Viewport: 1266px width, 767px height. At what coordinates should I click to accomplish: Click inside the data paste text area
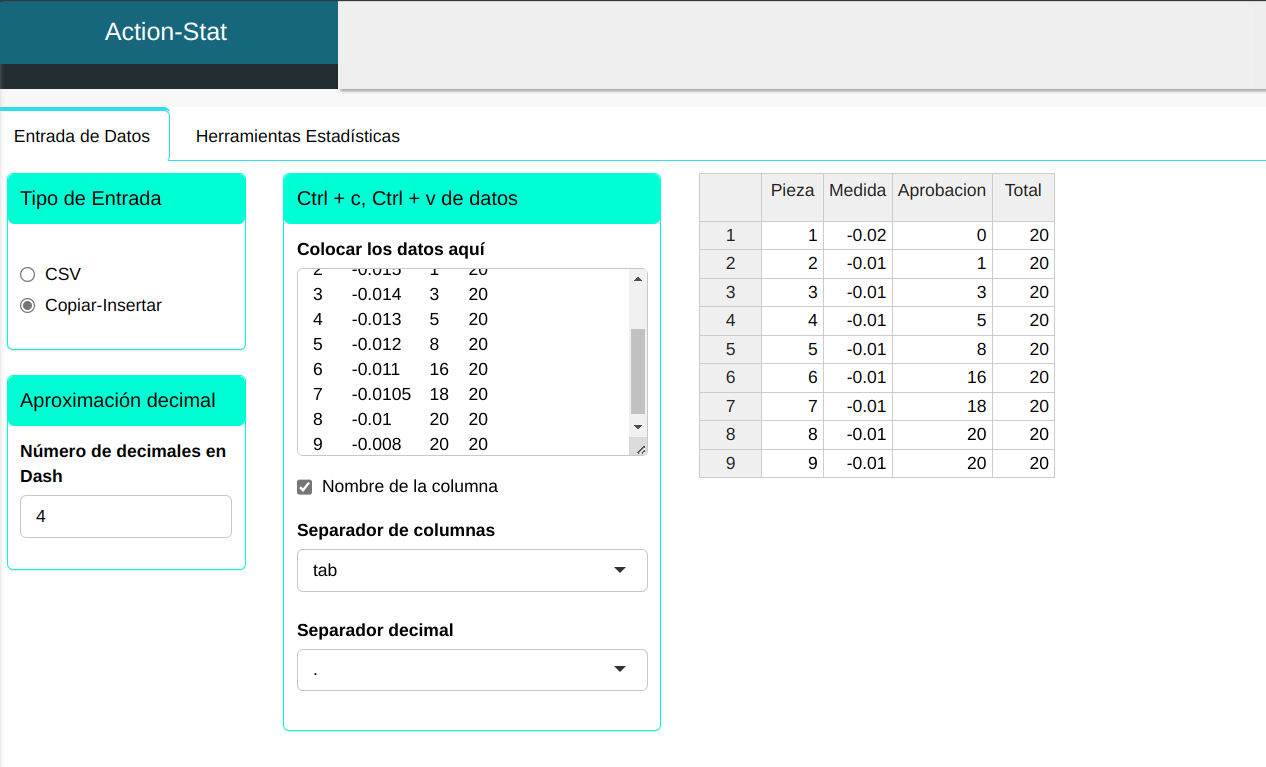(x=460, y=360)
